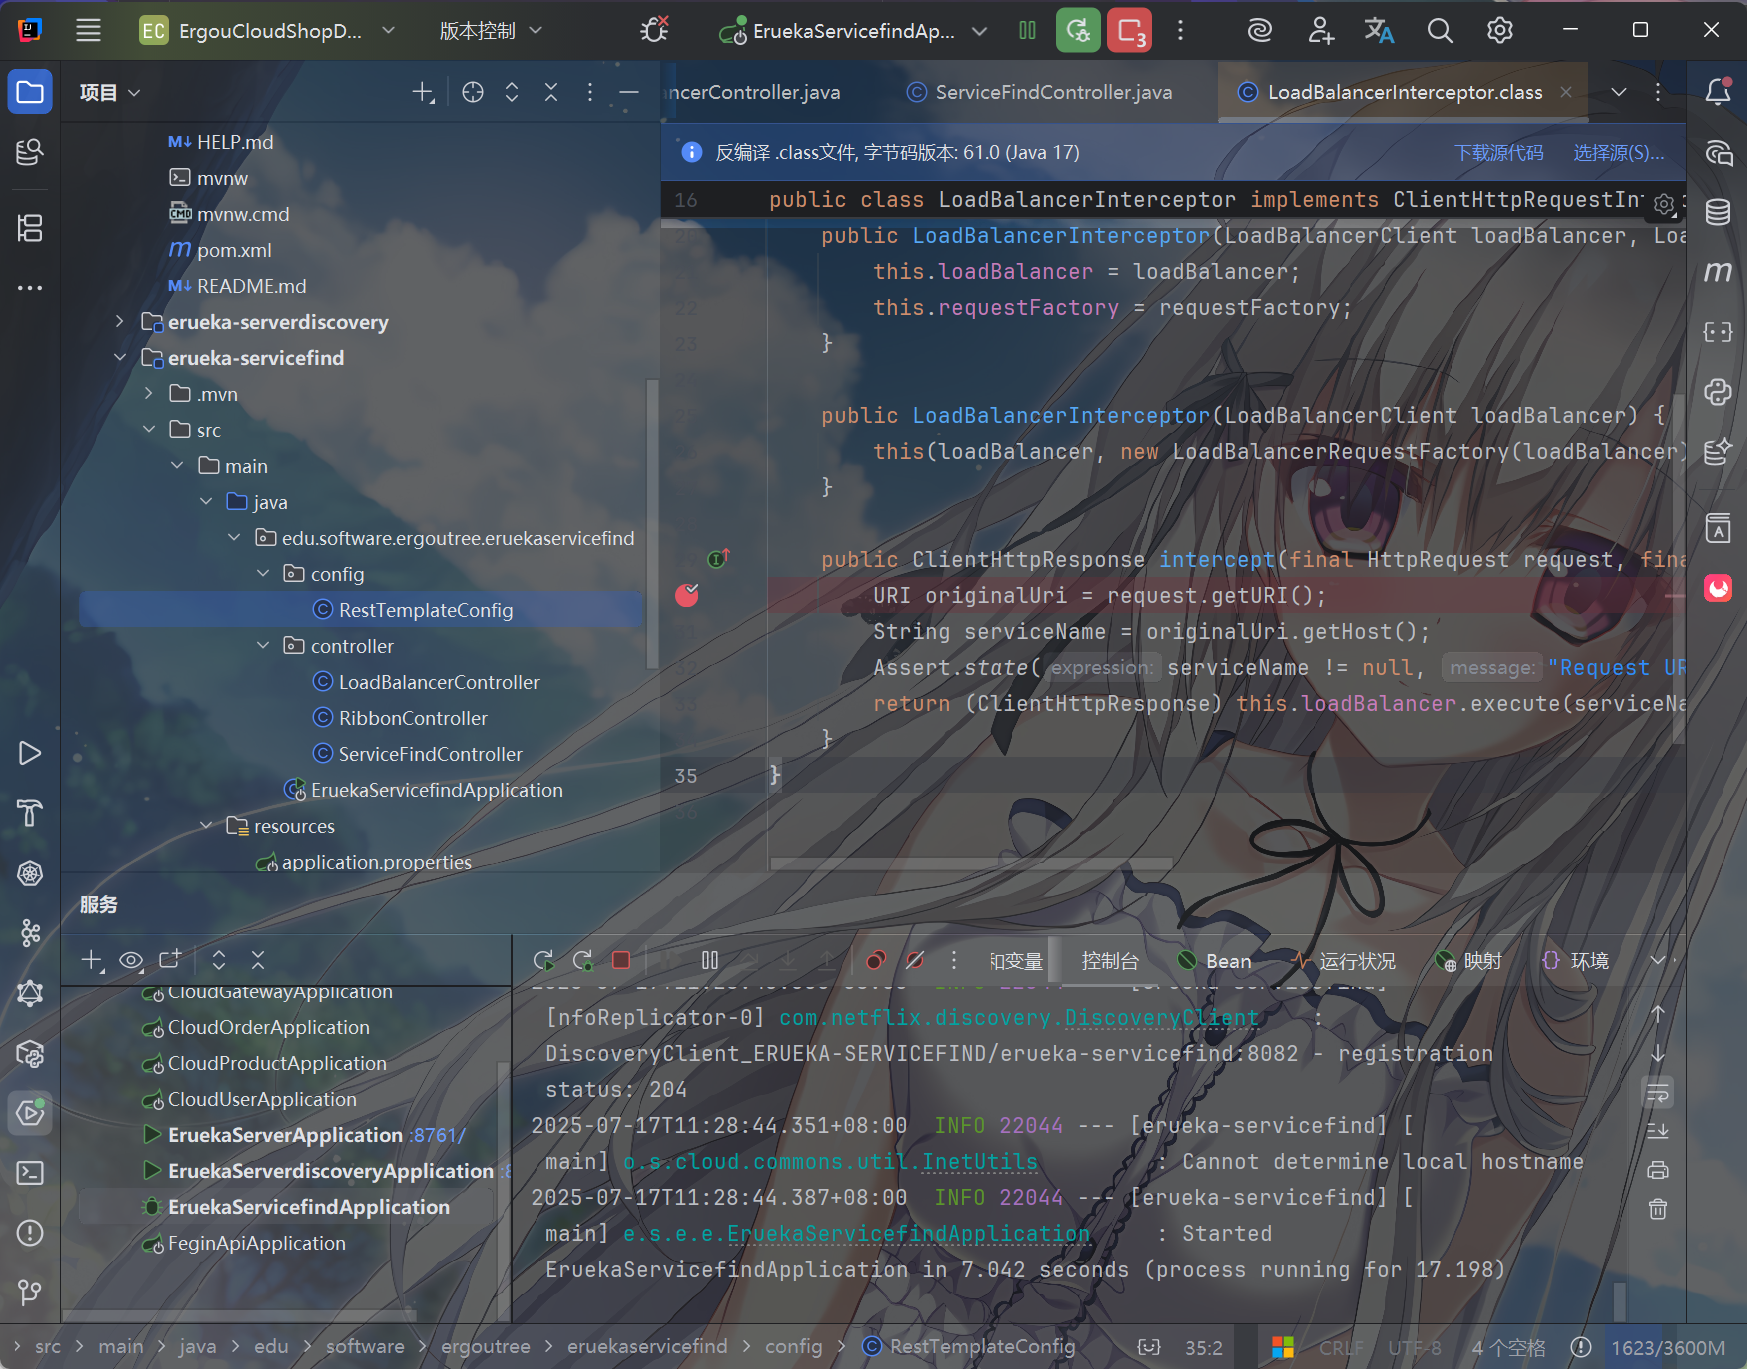Open IDE settings gear

point(1499,30)
